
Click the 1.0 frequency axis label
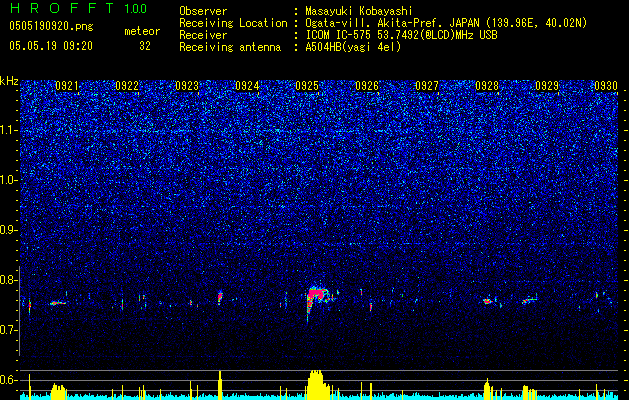tap(9, 180)
